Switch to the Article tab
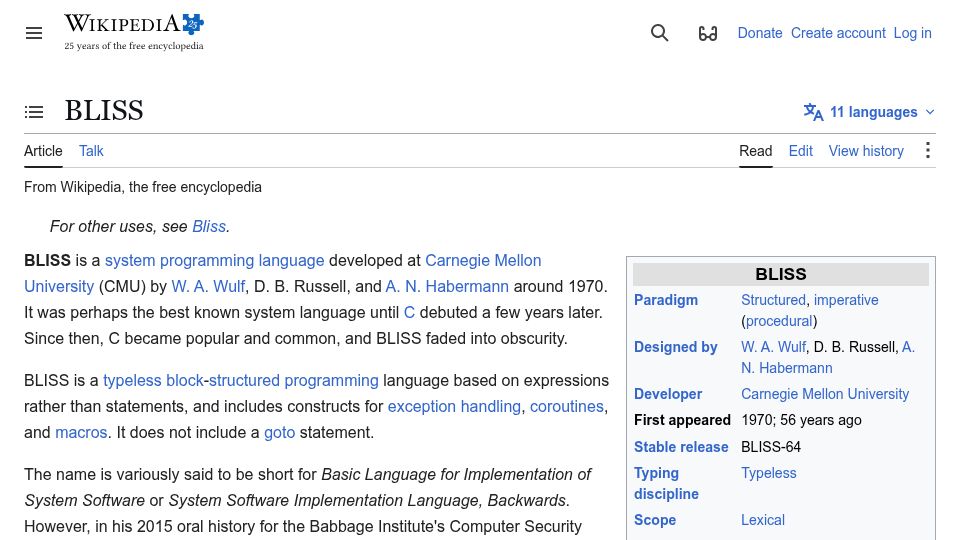 pyautogui.click(x=43, y=151)
